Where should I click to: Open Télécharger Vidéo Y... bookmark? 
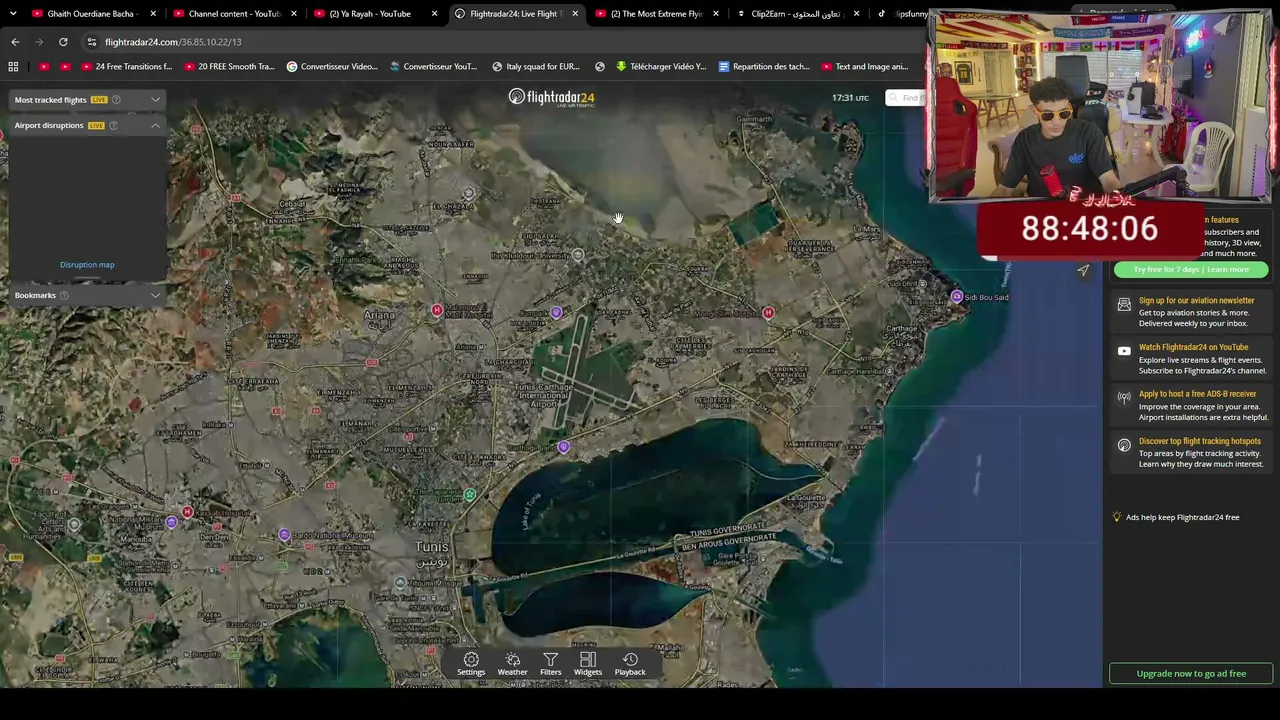661,67
